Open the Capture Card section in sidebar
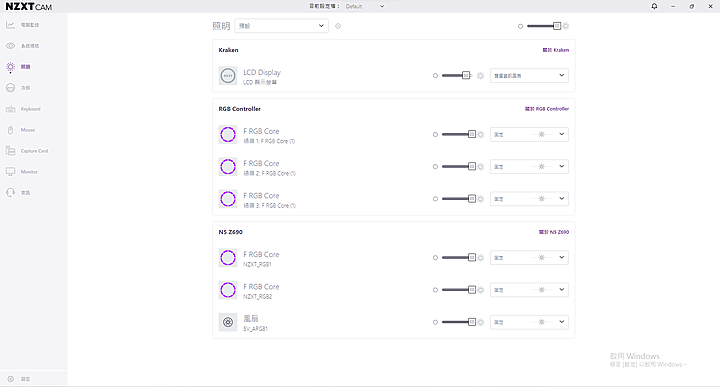The image size is (720, 387). [x=34, y=151]
